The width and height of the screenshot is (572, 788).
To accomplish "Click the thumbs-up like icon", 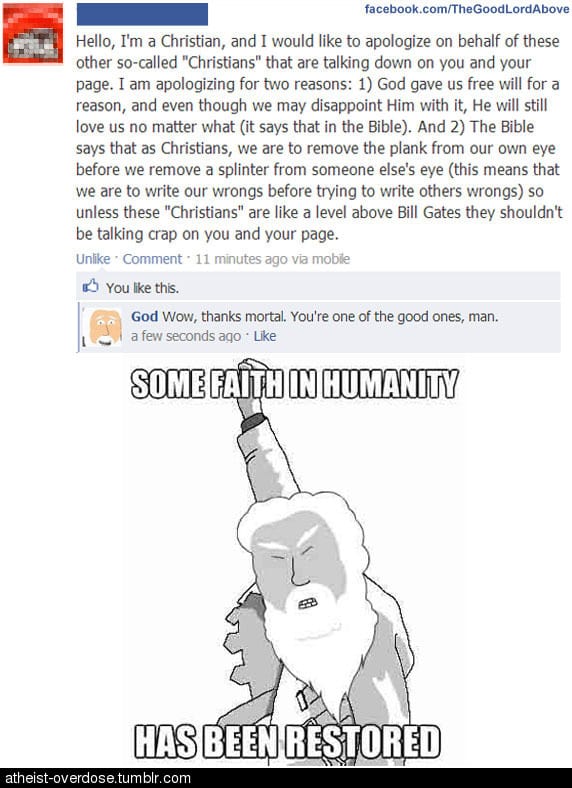I will tap(90, 286).
